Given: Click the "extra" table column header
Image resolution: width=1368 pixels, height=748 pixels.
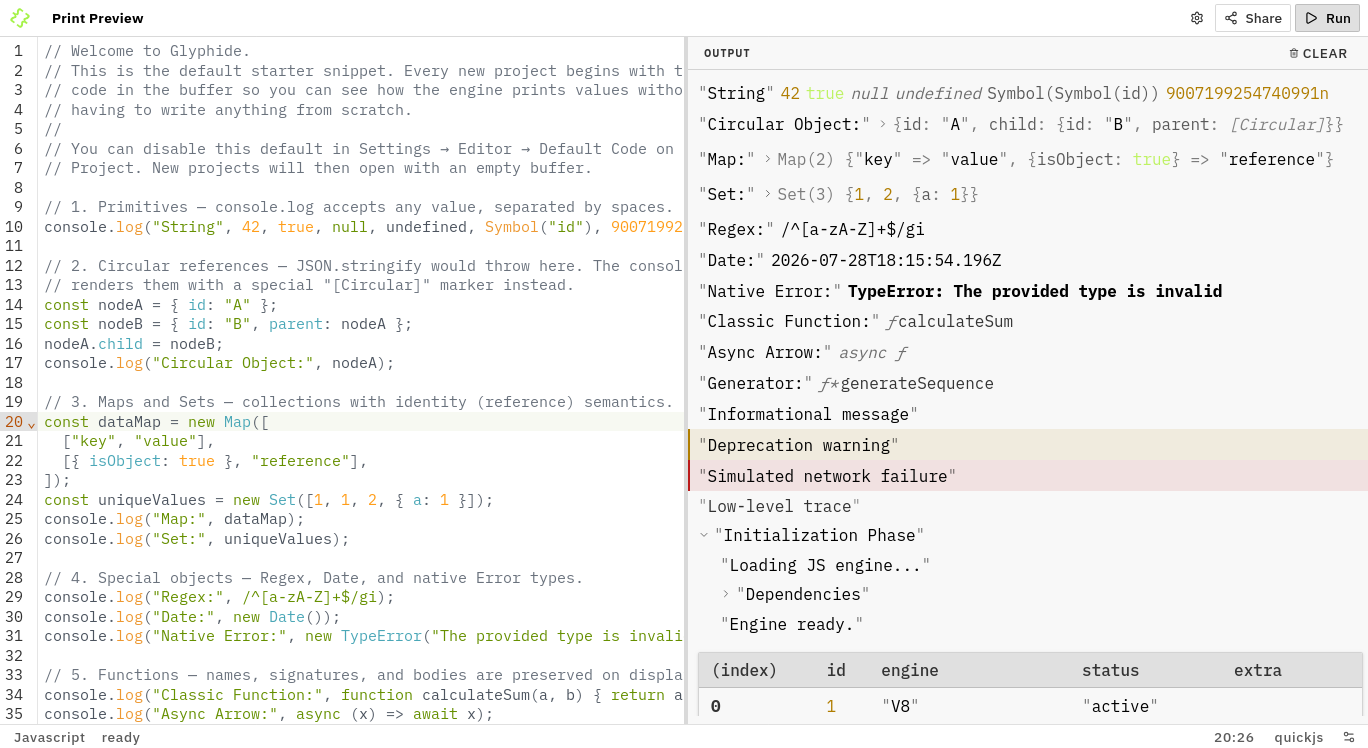Looking at the screenshot, I should pyautogui.click(x=1258, y=670).
